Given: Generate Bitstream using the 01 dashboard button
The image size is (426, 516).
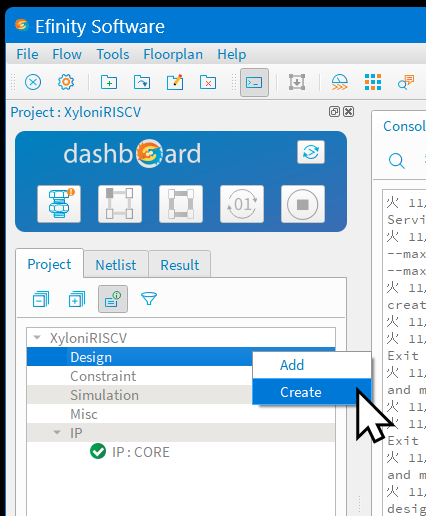Looking at the screenshot, I should pos(242,204).
